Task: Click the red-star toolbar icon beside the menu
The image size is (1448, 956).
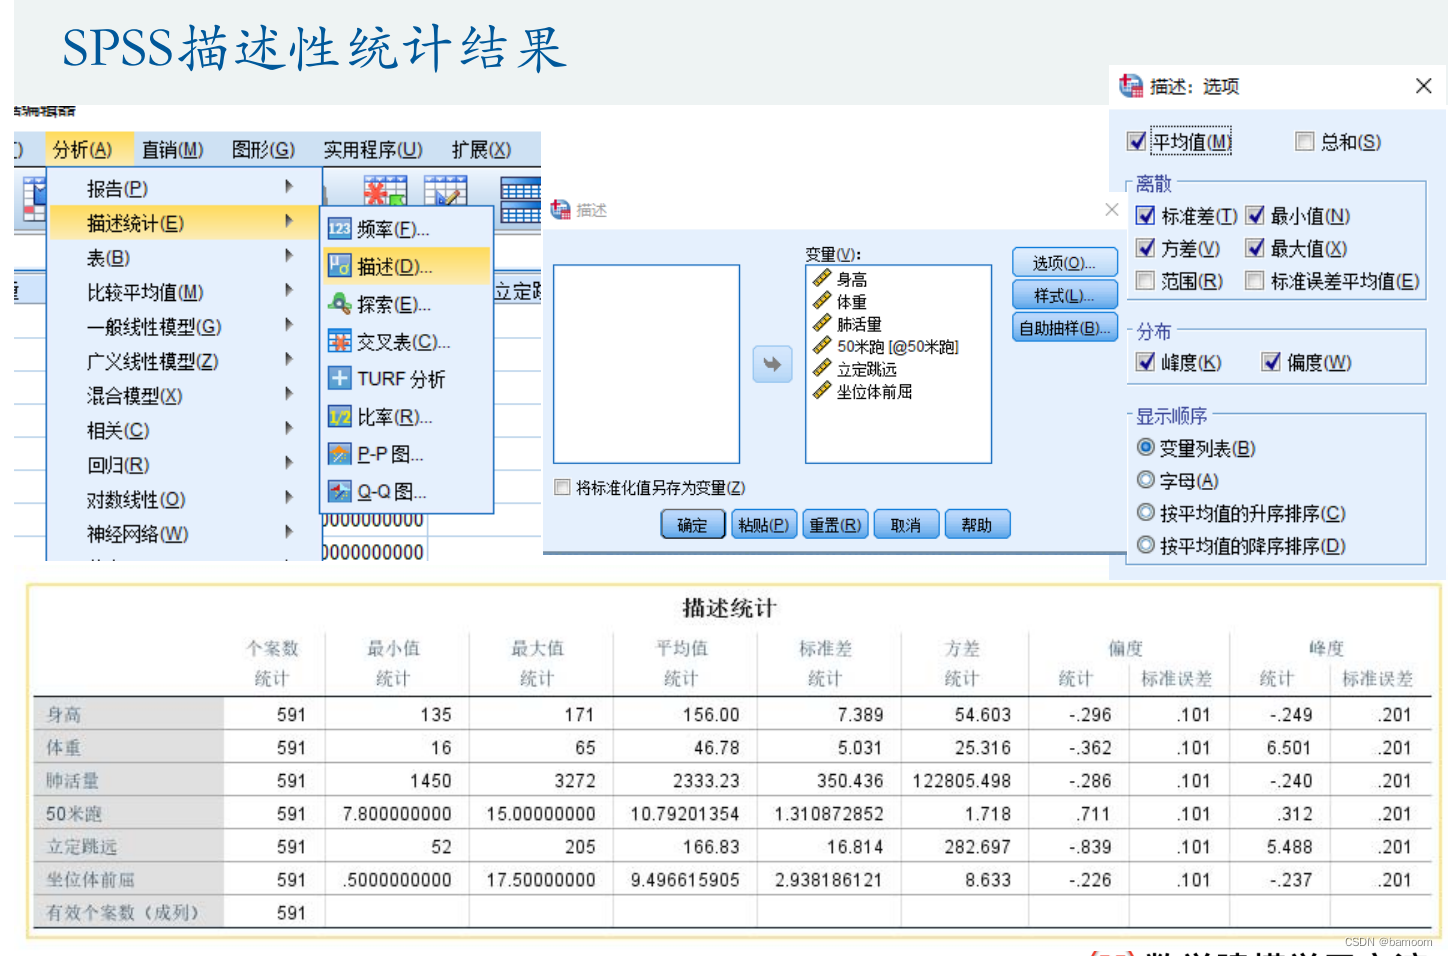Action: pyautogui.click(x=386, y=191)
